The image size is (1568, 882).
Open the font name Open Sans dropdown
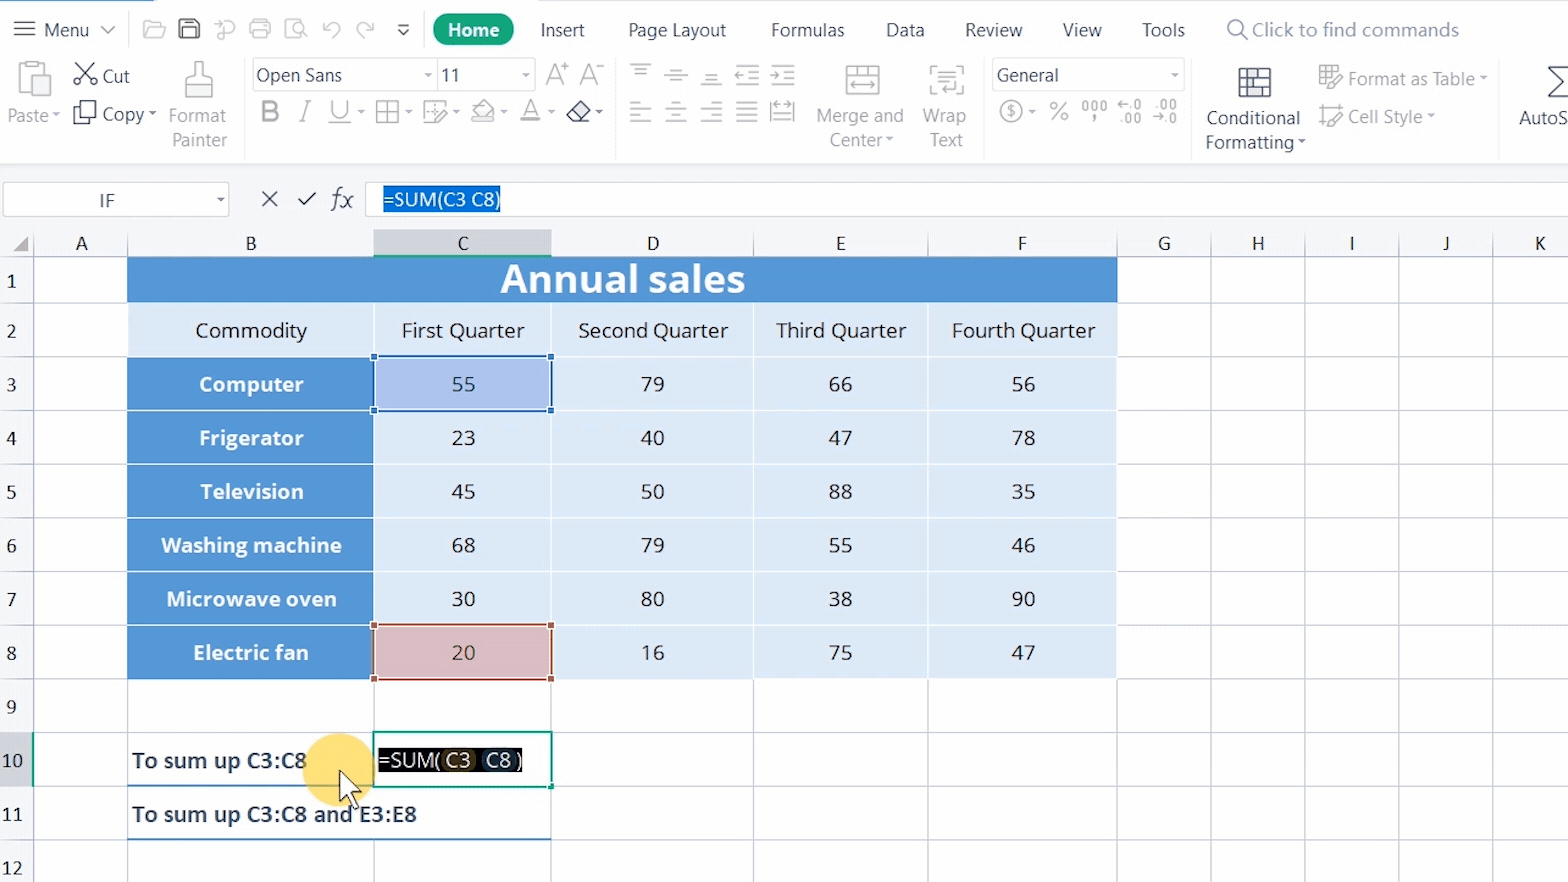[x=428, y=75]
